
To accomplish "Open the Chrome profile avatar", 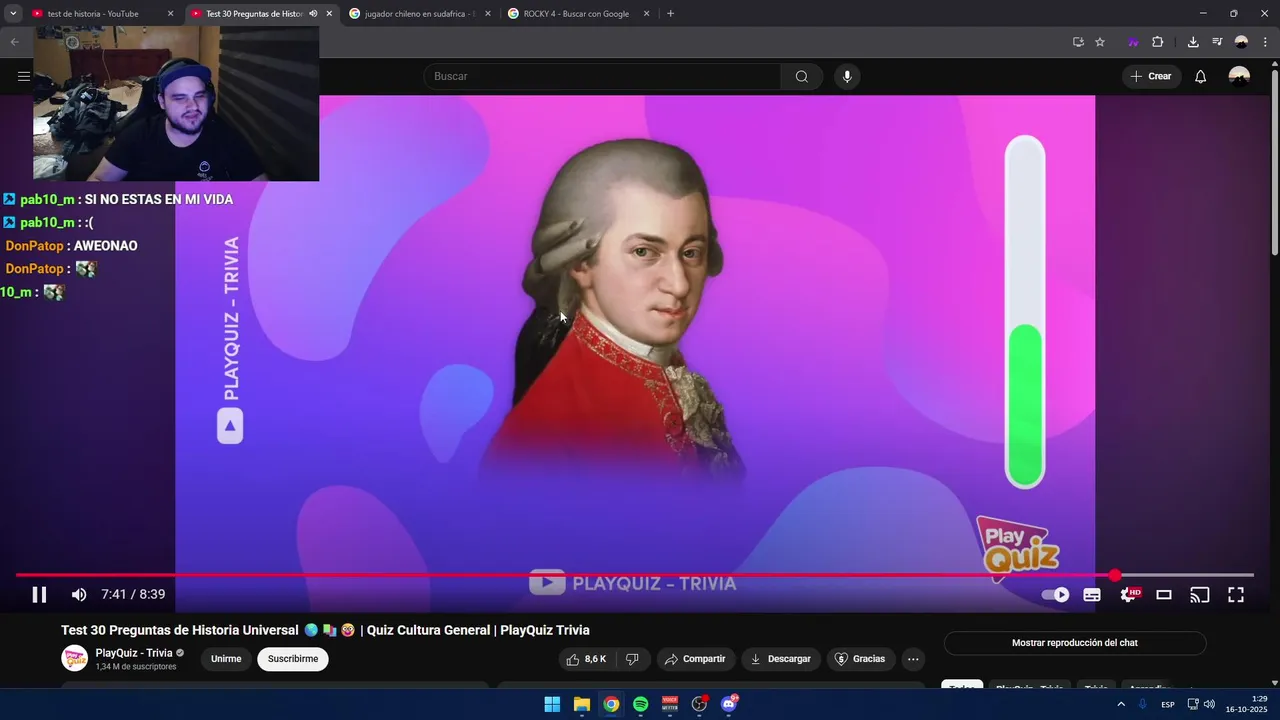I will [x=1241, y=42].
